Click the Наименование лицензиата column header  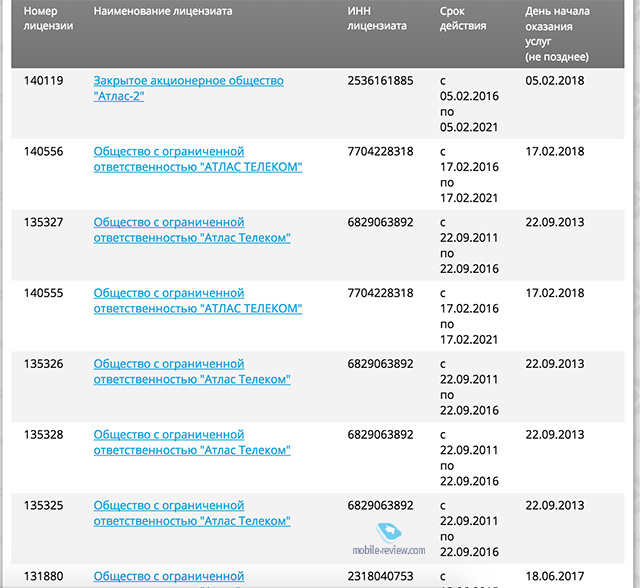tap(163, 11)
